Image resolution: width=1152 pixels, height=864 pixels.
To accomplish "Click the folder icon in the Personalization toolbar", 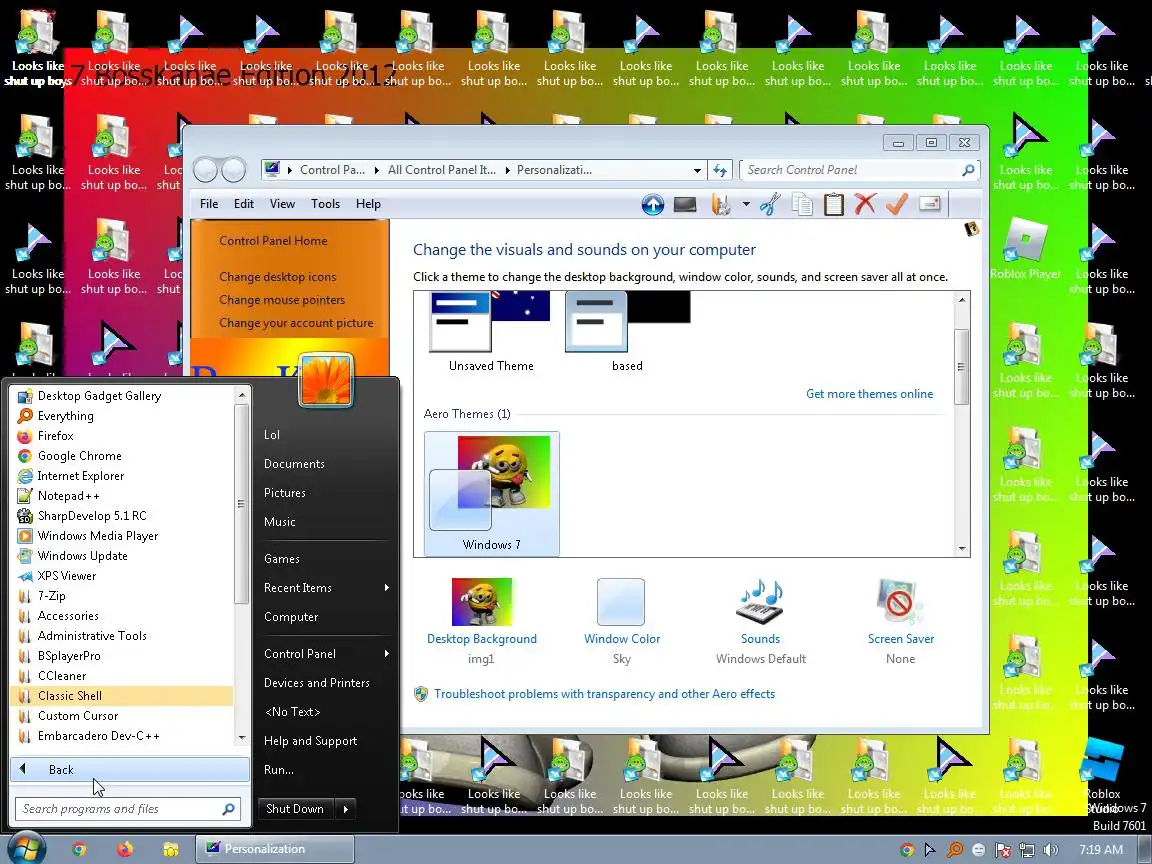I will coord(721,204).
